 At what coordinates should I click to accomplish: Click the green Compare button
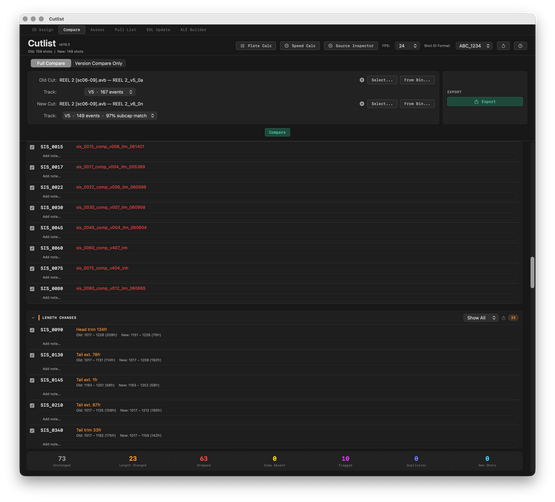[x=277, y=132]
